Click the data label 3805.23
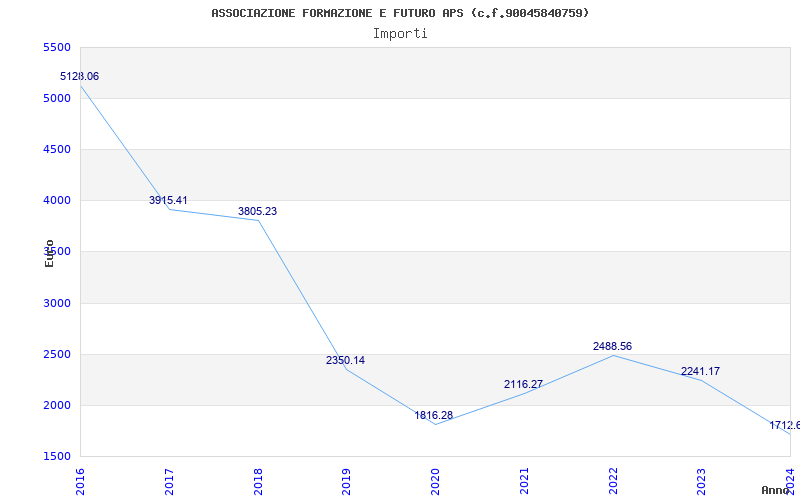This screenshot has width=800, height=500. (x=258, y=211)
